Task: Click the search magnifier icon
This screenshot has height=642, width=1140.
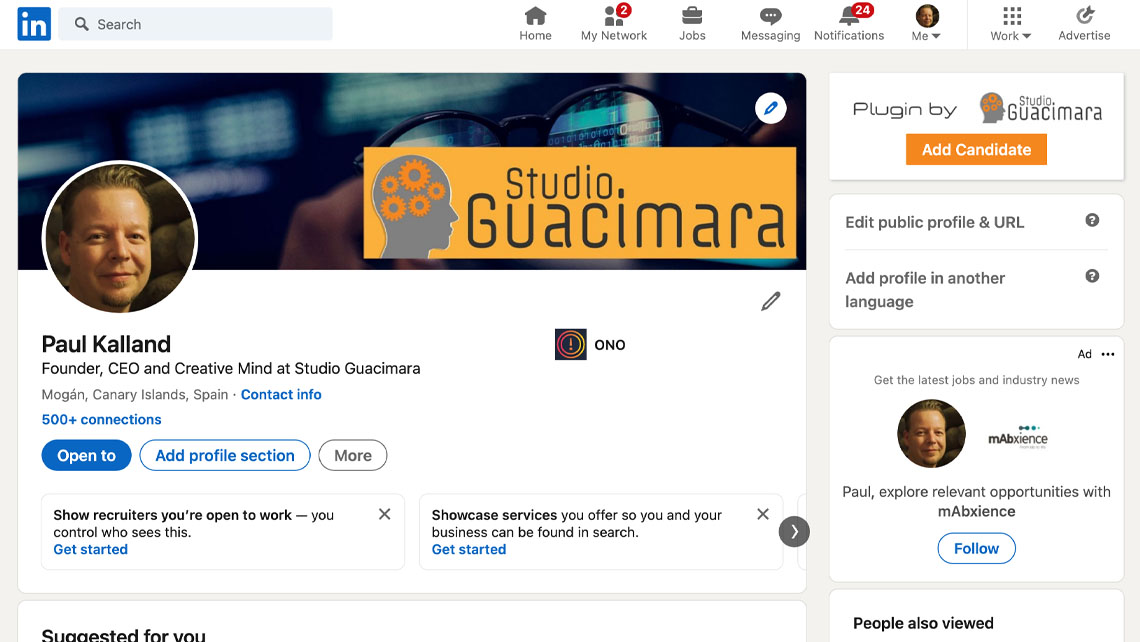Action: [x=81, y=24]
